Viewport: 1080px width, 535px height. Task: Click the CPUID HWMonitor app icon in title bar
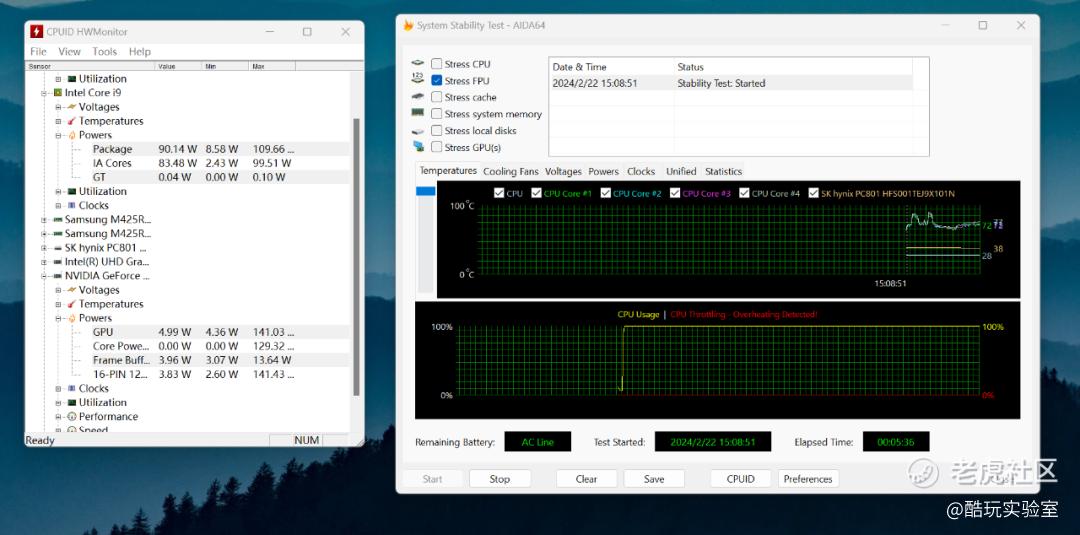point(37,32)
